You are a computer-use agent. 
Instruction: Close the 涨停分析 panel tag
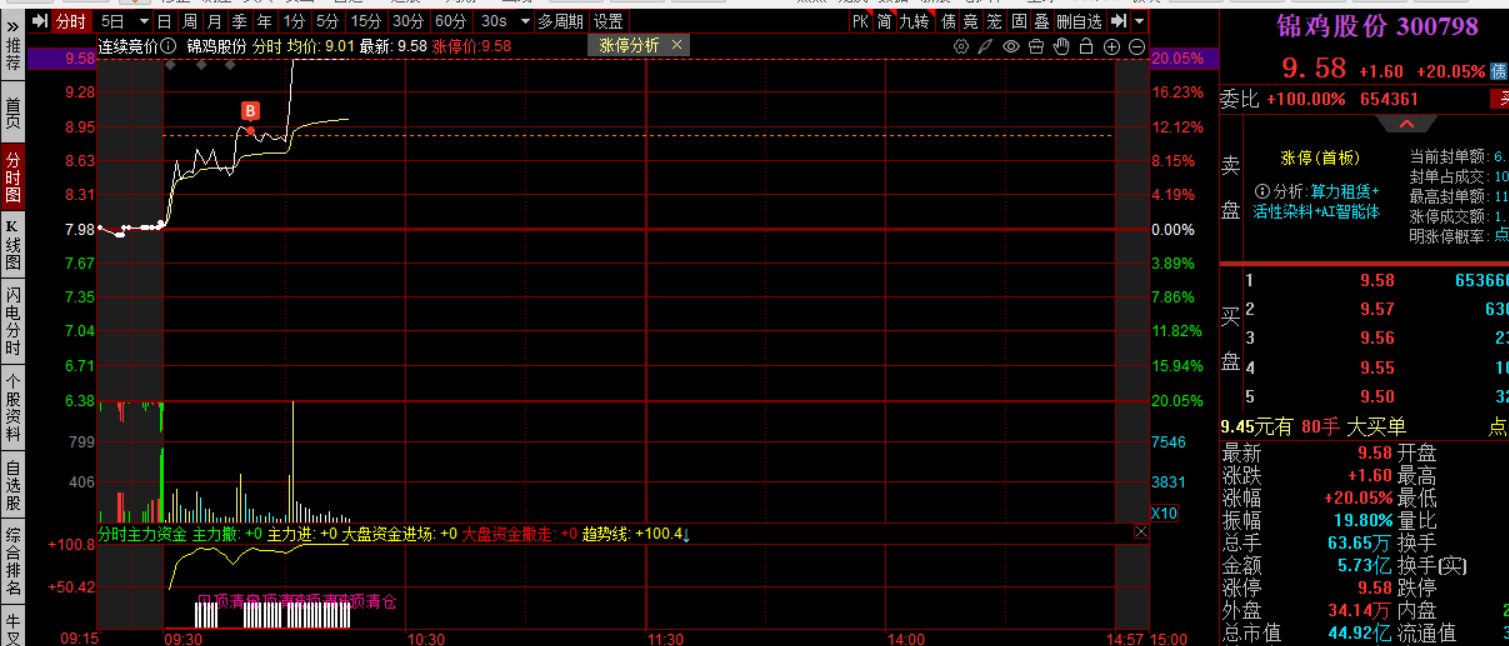[x=677, y=44]
